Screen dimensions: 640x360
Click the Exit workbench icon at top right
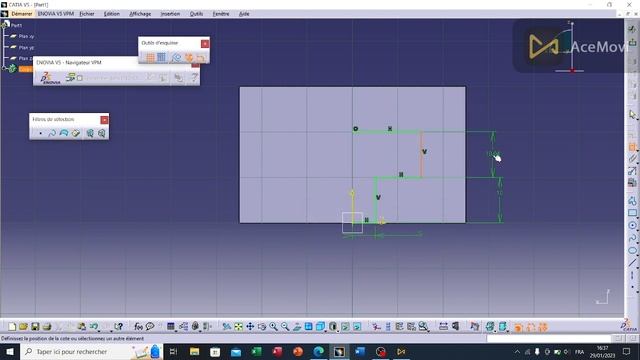632,42
